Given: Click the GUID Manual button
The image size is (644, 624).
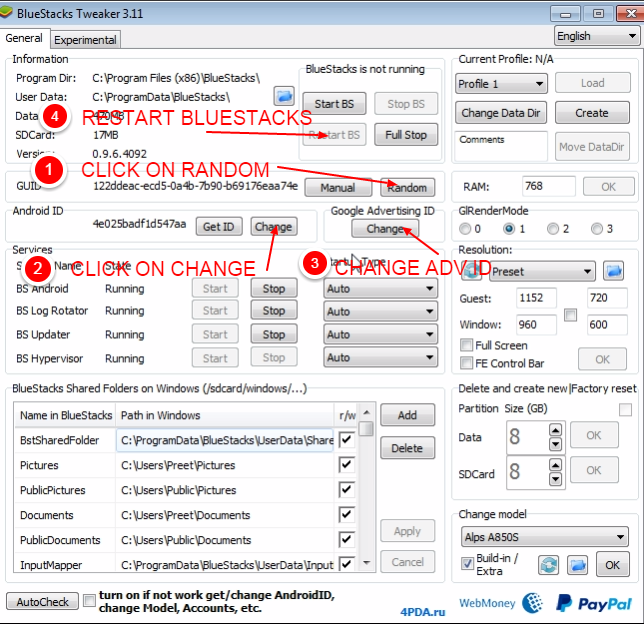Looking at the screenshot, I should (x=338, y=188).
